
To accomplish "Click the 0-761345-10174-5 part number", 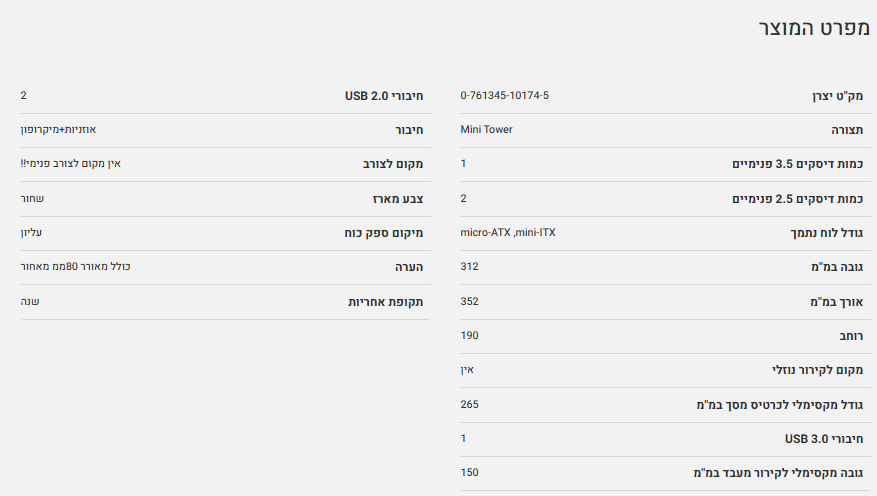I will 504,95.
